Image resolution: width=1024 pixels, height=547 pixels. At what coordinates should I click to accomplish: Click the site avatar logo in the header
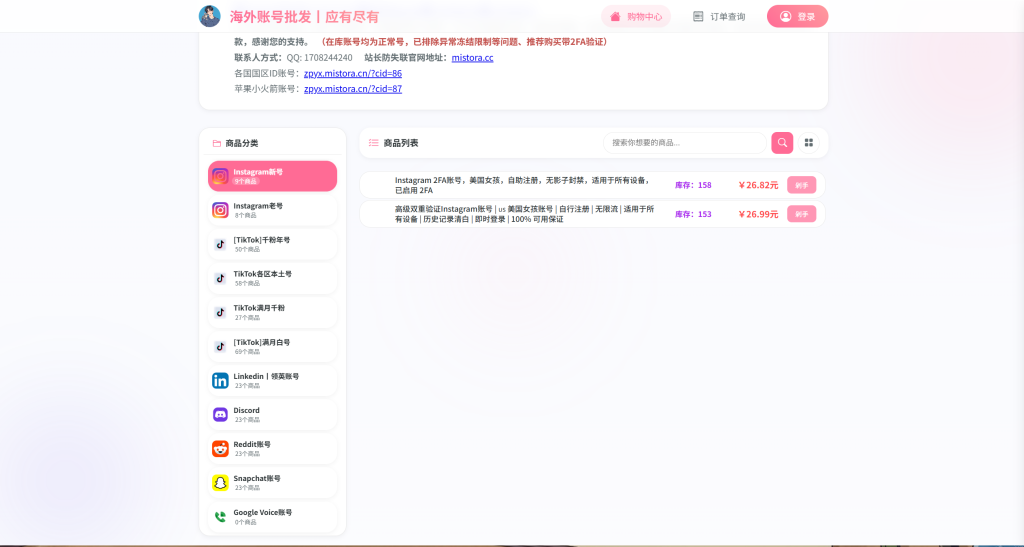[210, 16]
